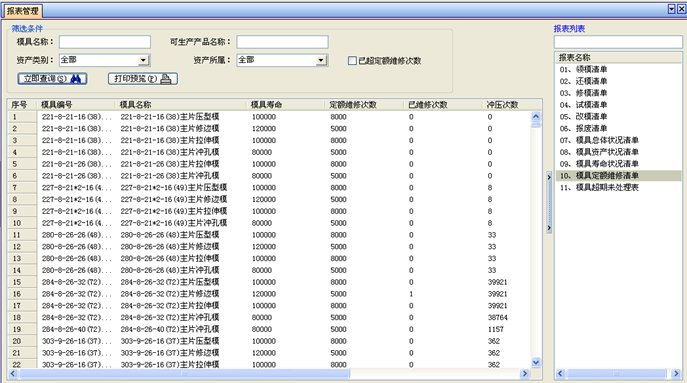This screenshot has height=383, width=687.
Task: Select row number 7 header cell
Action: point(22,188)
